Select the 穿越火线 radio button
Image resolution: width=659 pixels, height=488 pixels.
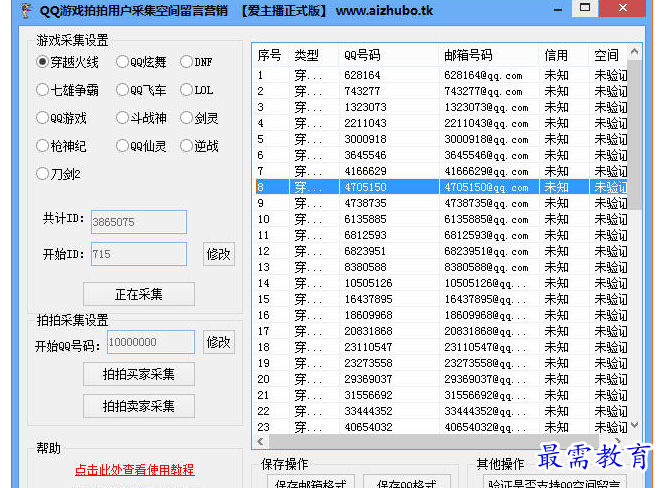(67, 62)
